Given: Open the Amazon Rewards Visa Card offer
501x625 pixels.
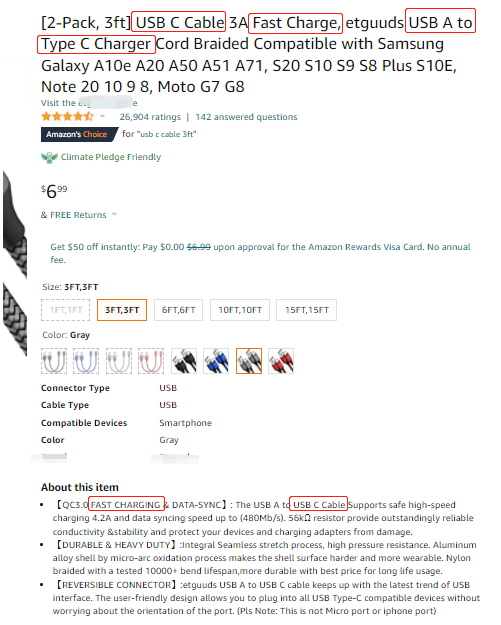Looking at the screenshot, I should pyautogui.click(x=260, y=253).
